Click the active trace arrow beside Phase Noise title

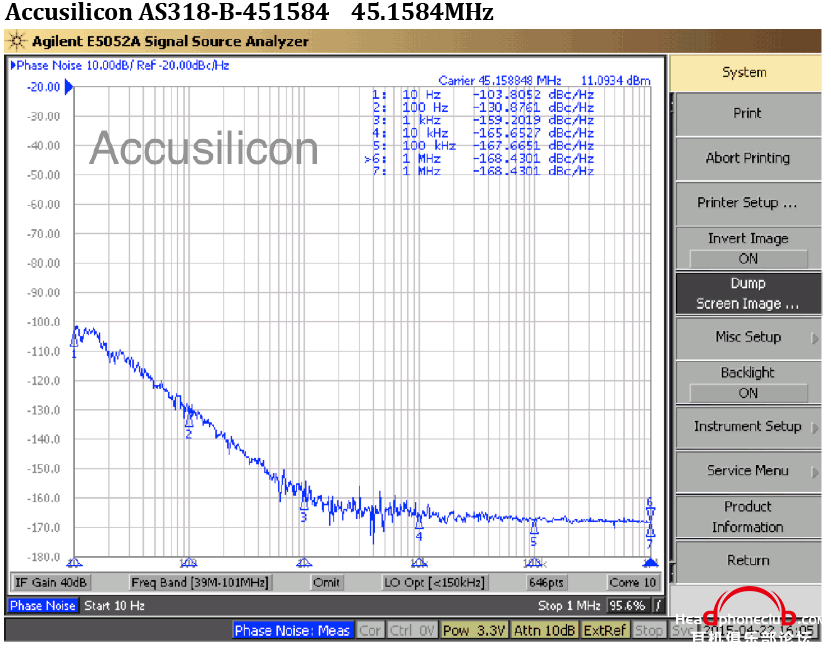pos(13,65)
